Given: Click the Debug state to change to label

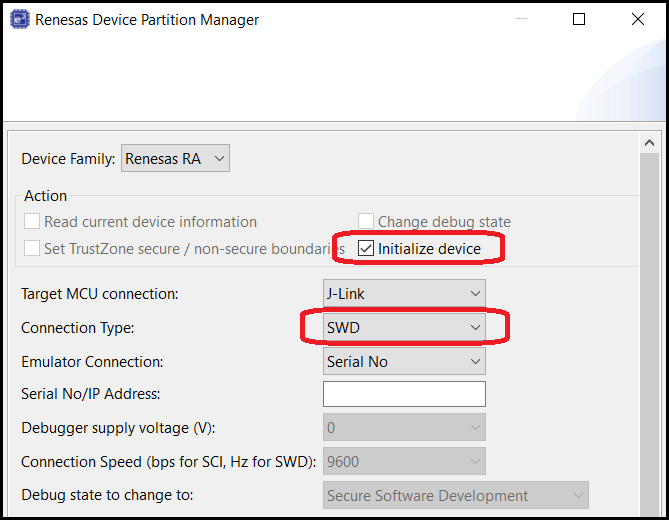Looking at the screenshot, I should point(107,495).
